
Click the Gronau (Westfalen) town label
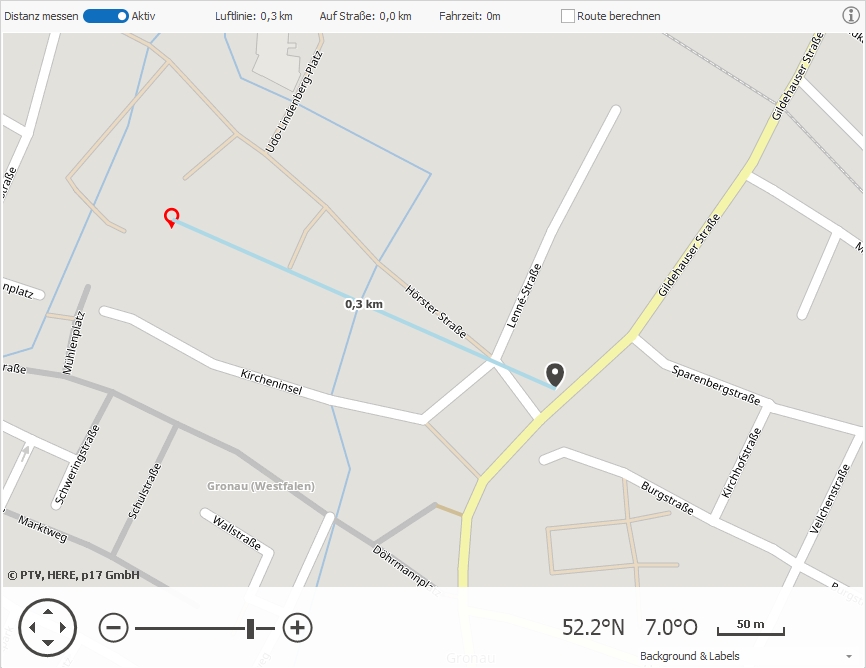click(261, 486)
